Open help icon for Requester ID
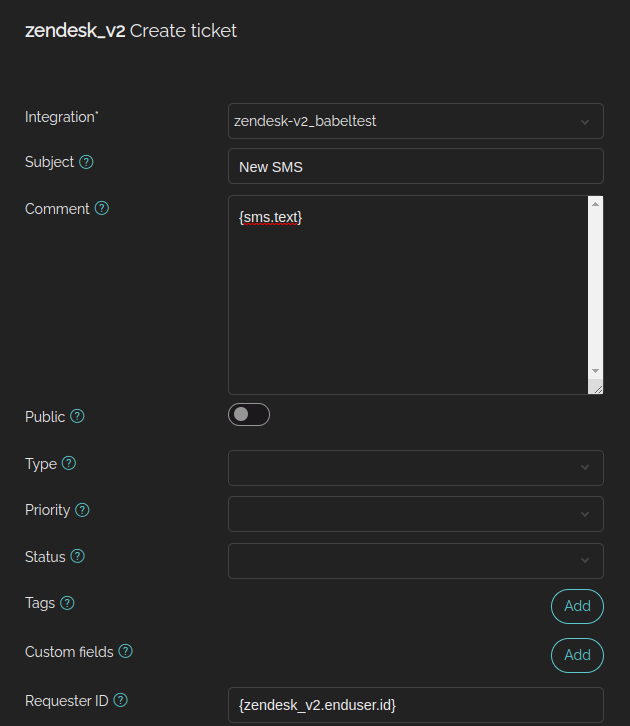This screenshot has width=630, height=726. 121,700
